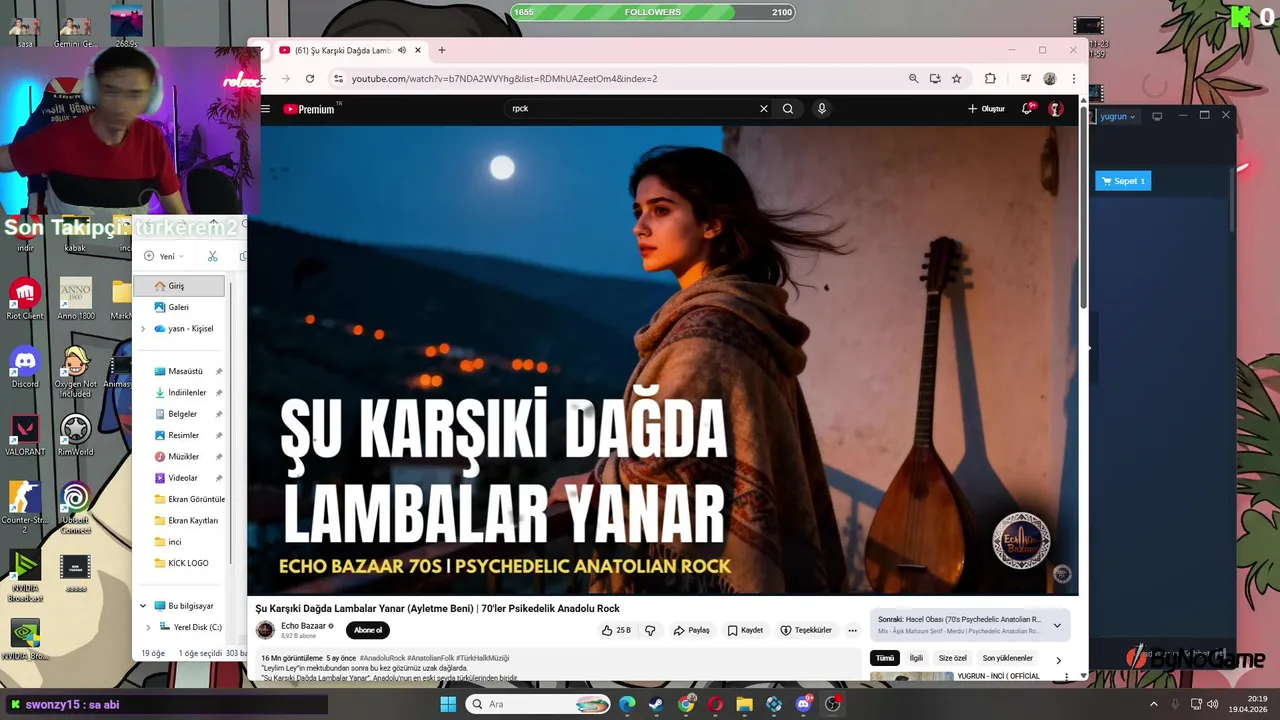1280x720 pixels.
Task: Bookmark this page with the star icon
Action: pos(957,78)
